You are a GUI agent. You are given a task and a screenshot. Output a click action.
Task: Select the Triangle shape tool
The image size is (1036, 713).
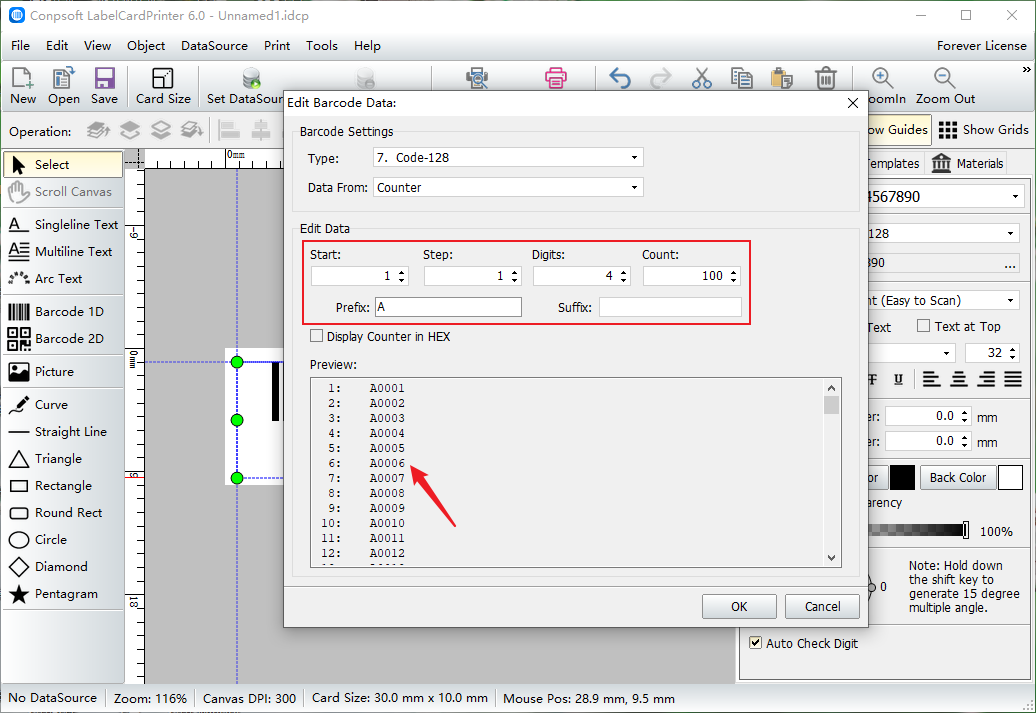click(x=63, y=459)
